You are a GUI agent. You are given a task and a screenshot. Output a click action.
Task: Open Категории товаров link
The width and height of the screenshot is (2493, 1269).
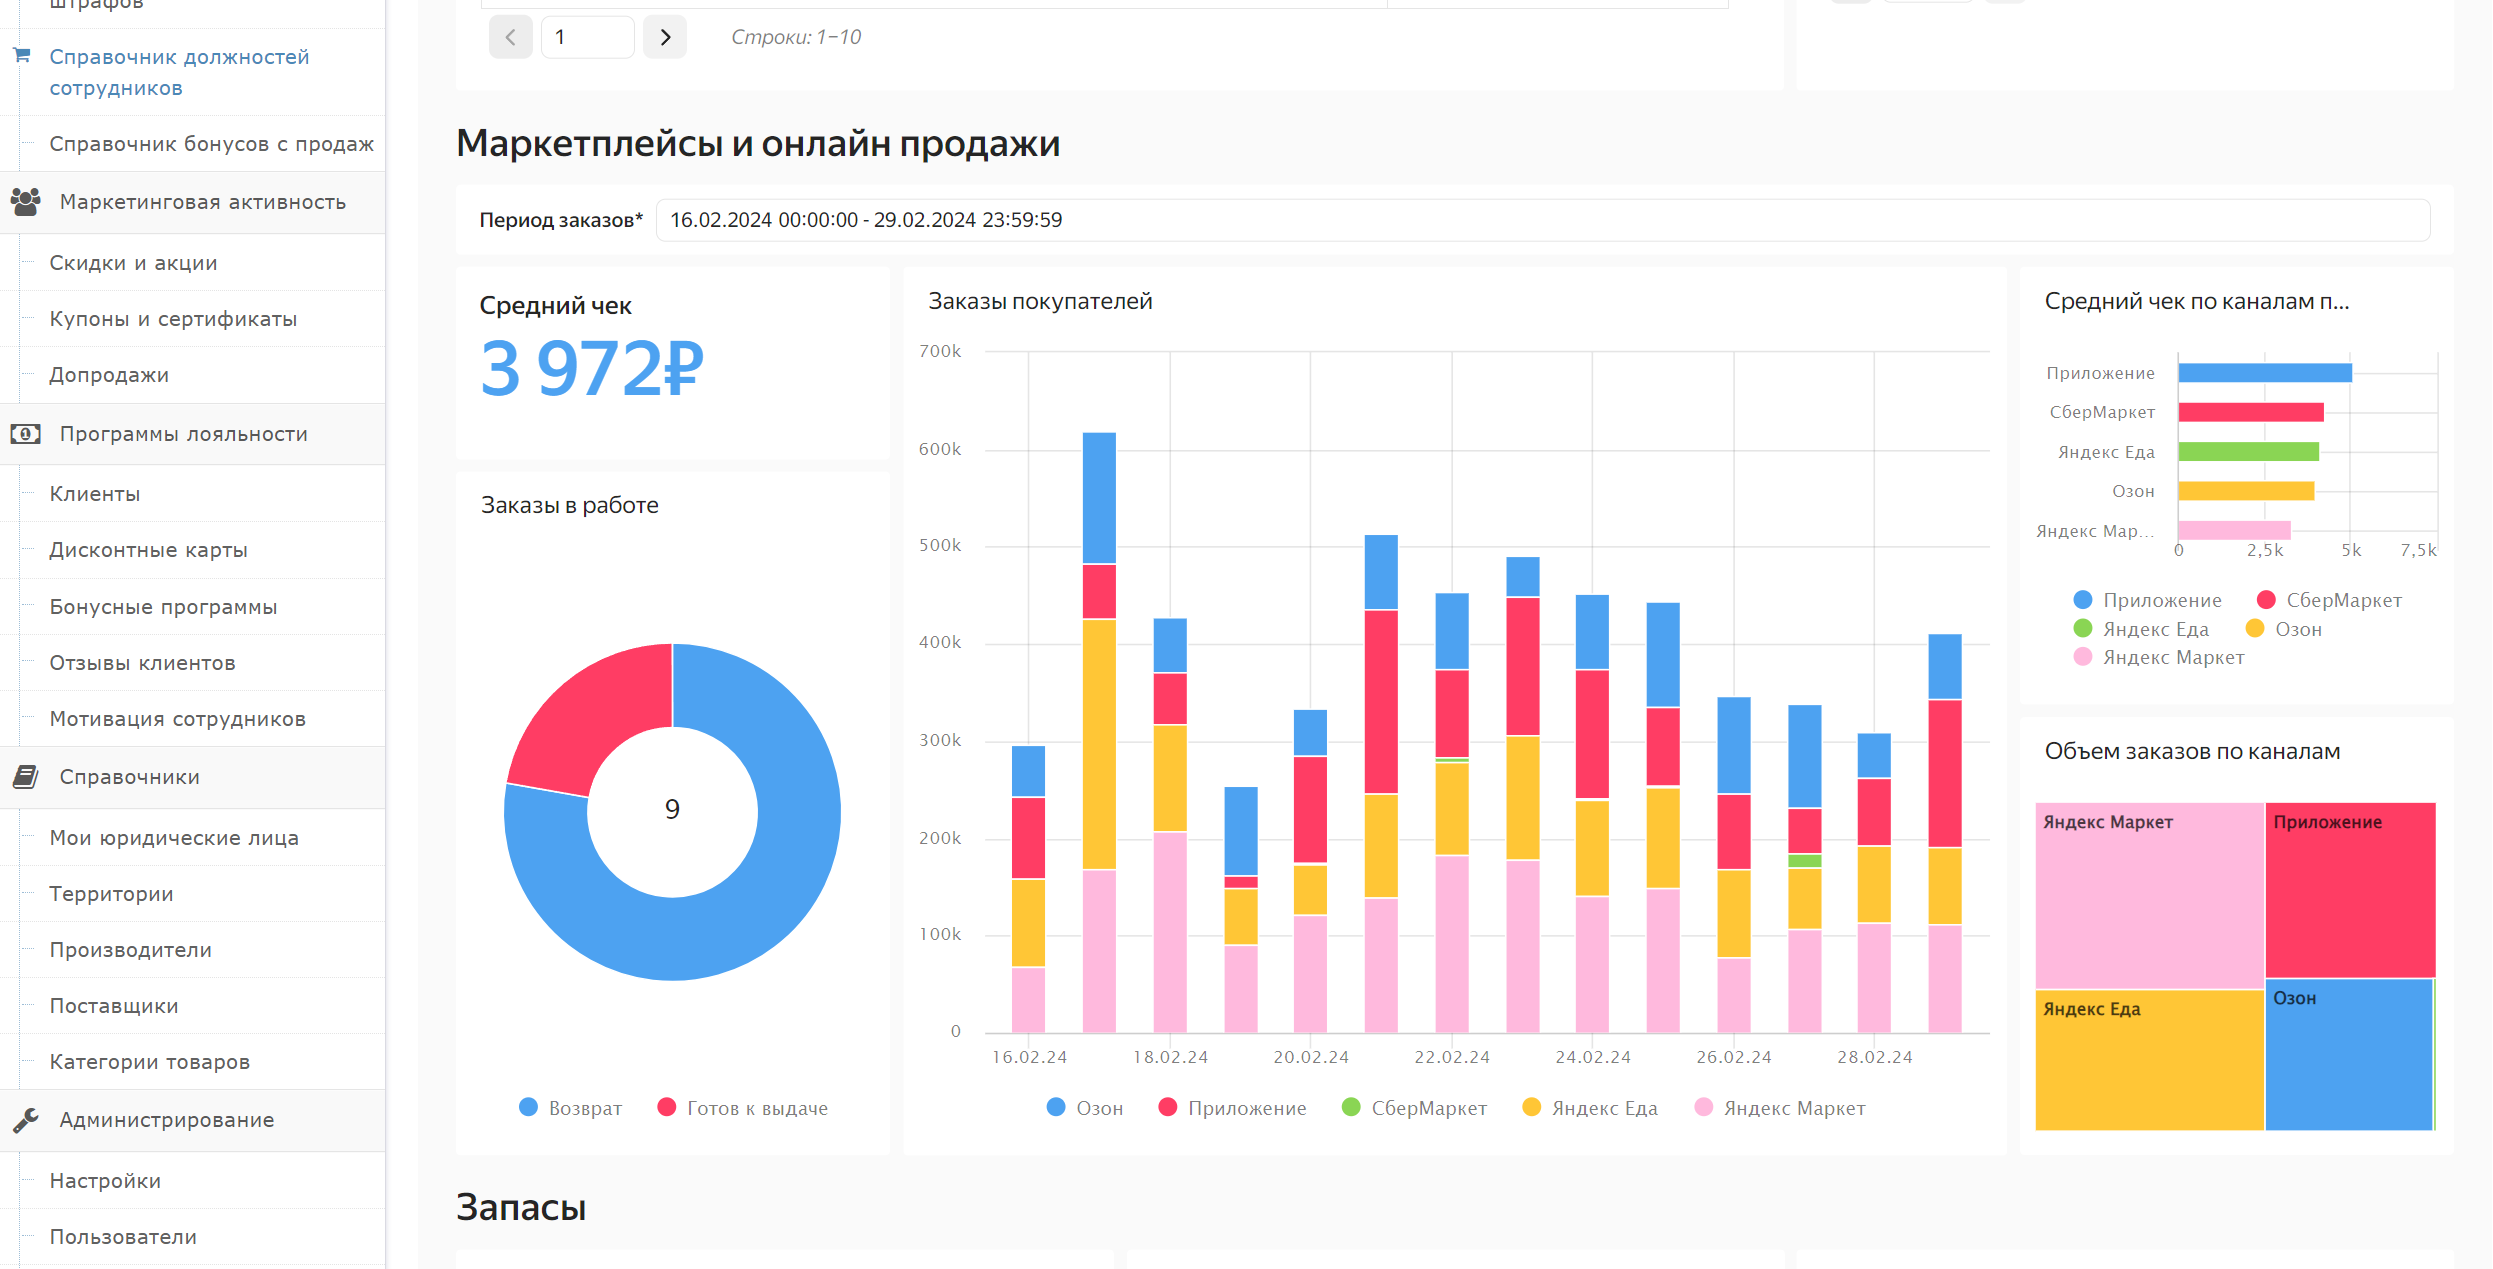(149, 1062)
